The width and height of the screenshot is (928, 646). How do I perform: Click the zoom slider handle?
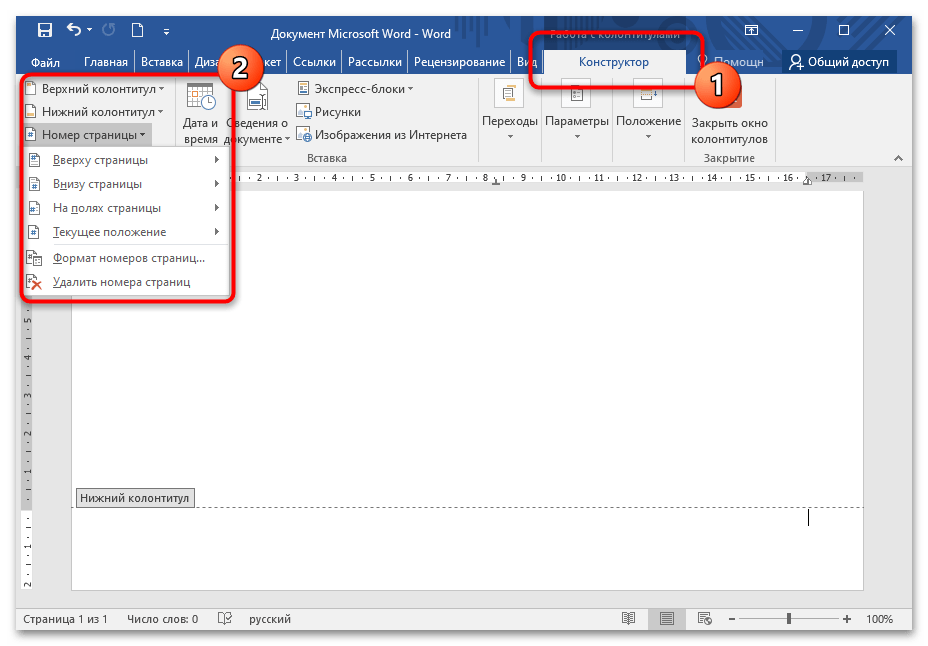pyautogui.click(x=789, y=619)
